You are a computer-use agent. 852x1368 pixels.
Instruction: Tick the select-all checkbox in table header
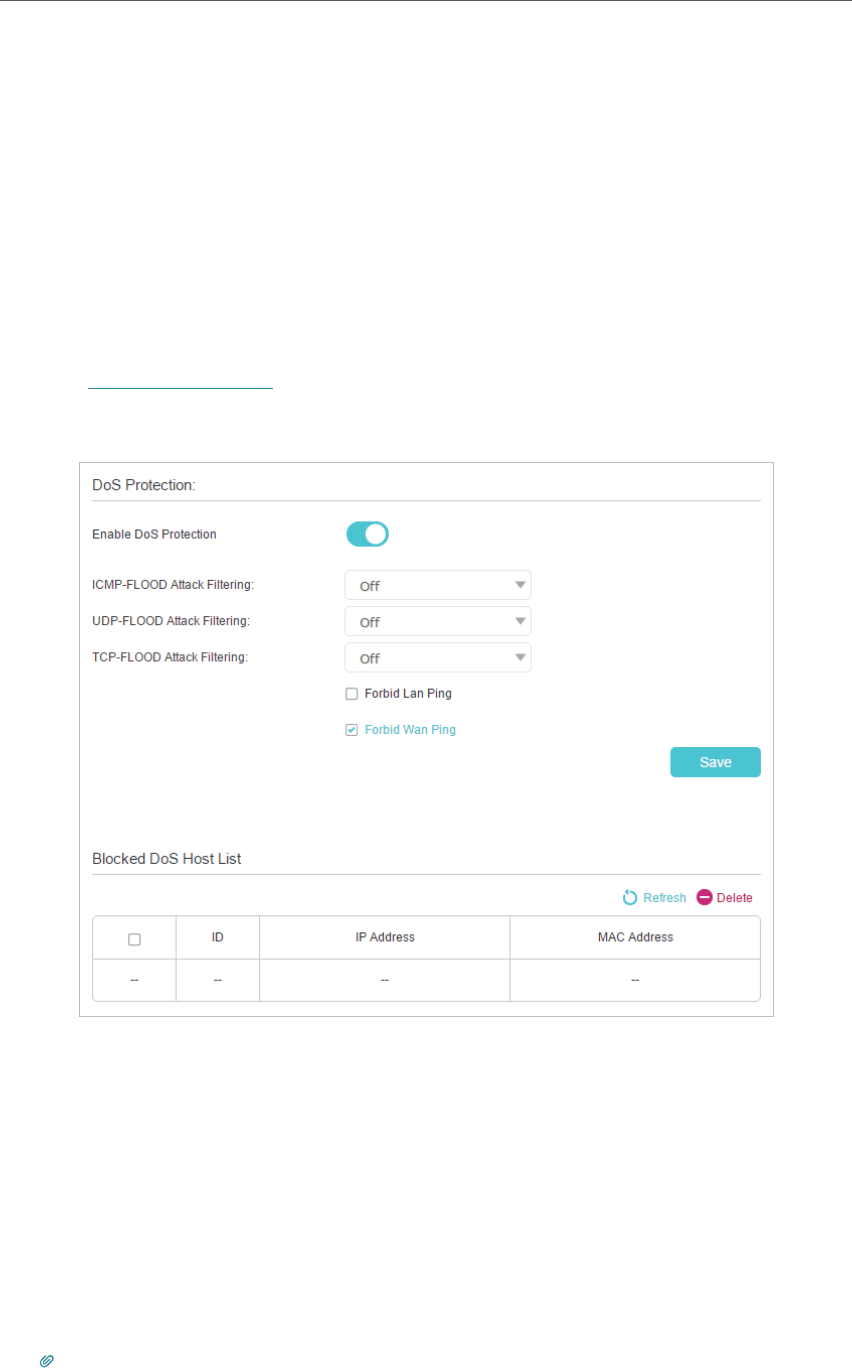(134, 939)
